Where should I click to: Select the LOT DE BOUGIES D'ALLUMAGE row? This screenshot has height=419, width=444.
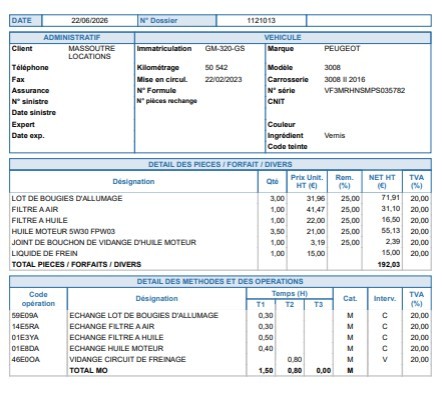pyautogui.click(x=220, y=198)
